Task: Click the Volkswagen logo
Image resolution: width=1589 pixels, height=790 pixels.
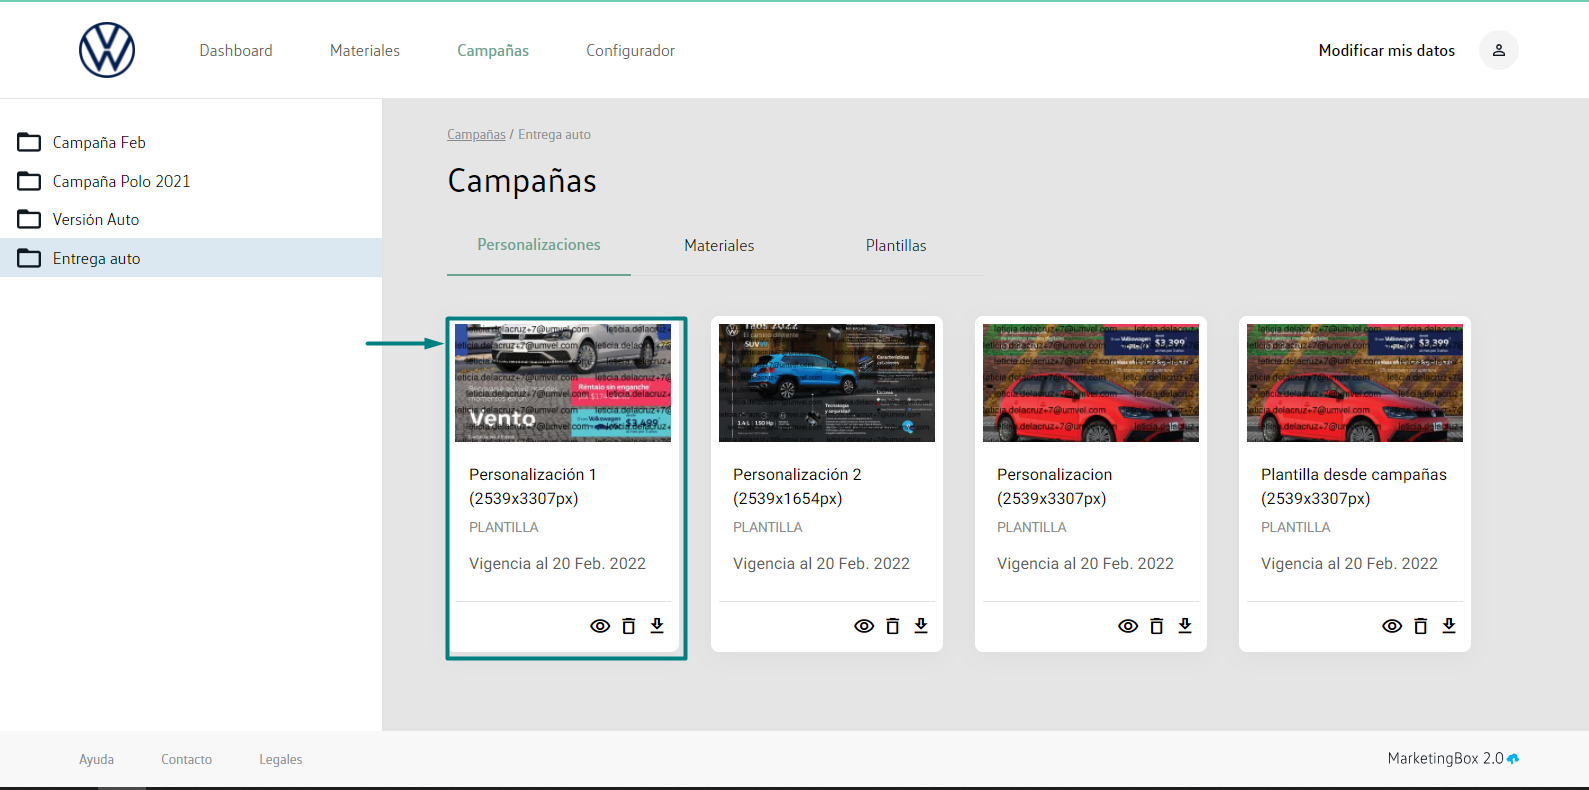Action: [107, 50]
